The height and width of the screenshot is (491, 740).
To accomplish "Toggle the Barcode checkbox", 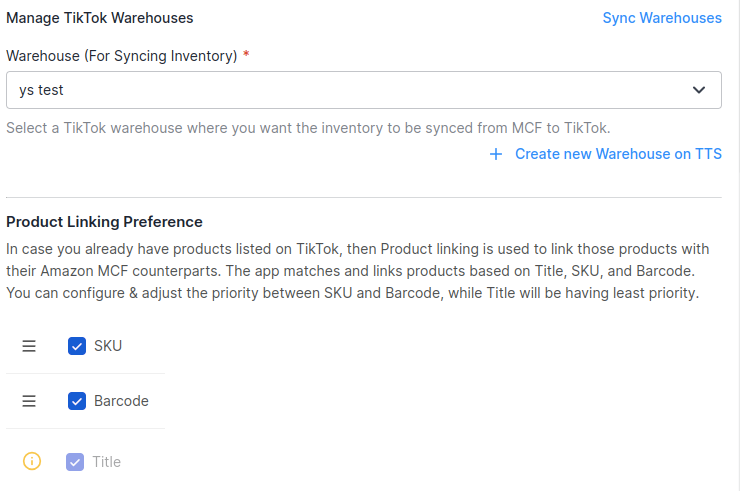I will tap(77, 401).
